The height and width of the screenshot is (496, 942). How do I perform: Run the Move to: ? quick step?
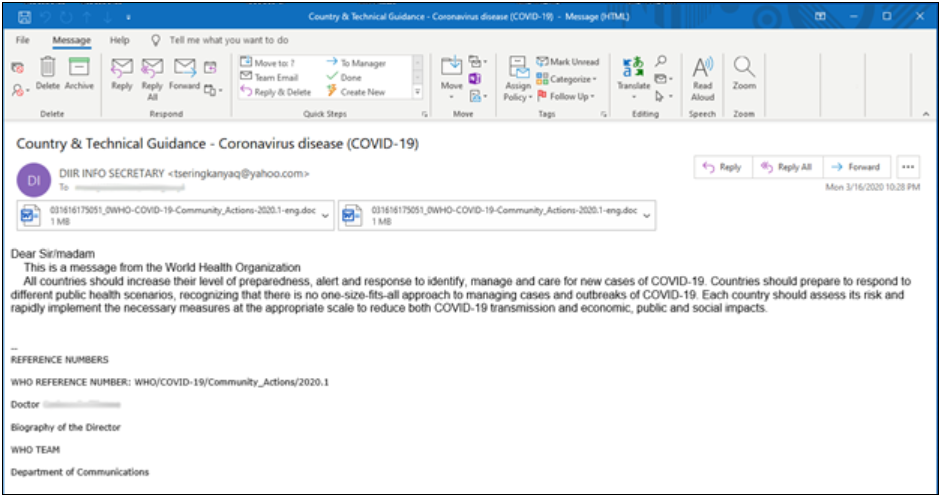point(267,63)
